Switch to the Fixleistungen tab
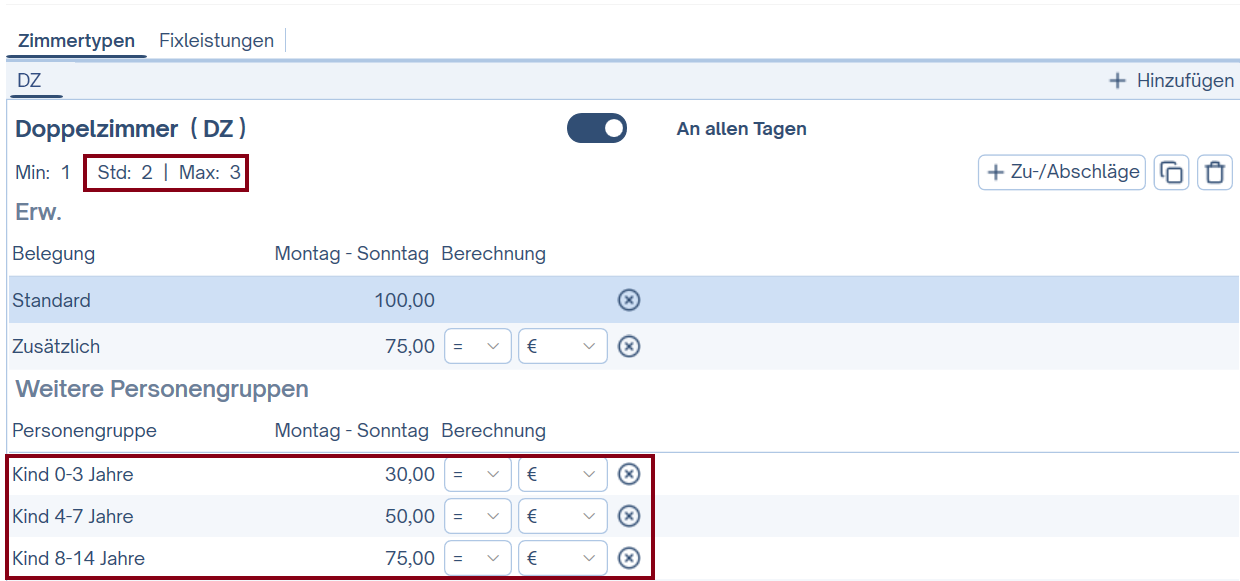 [216, 41]
